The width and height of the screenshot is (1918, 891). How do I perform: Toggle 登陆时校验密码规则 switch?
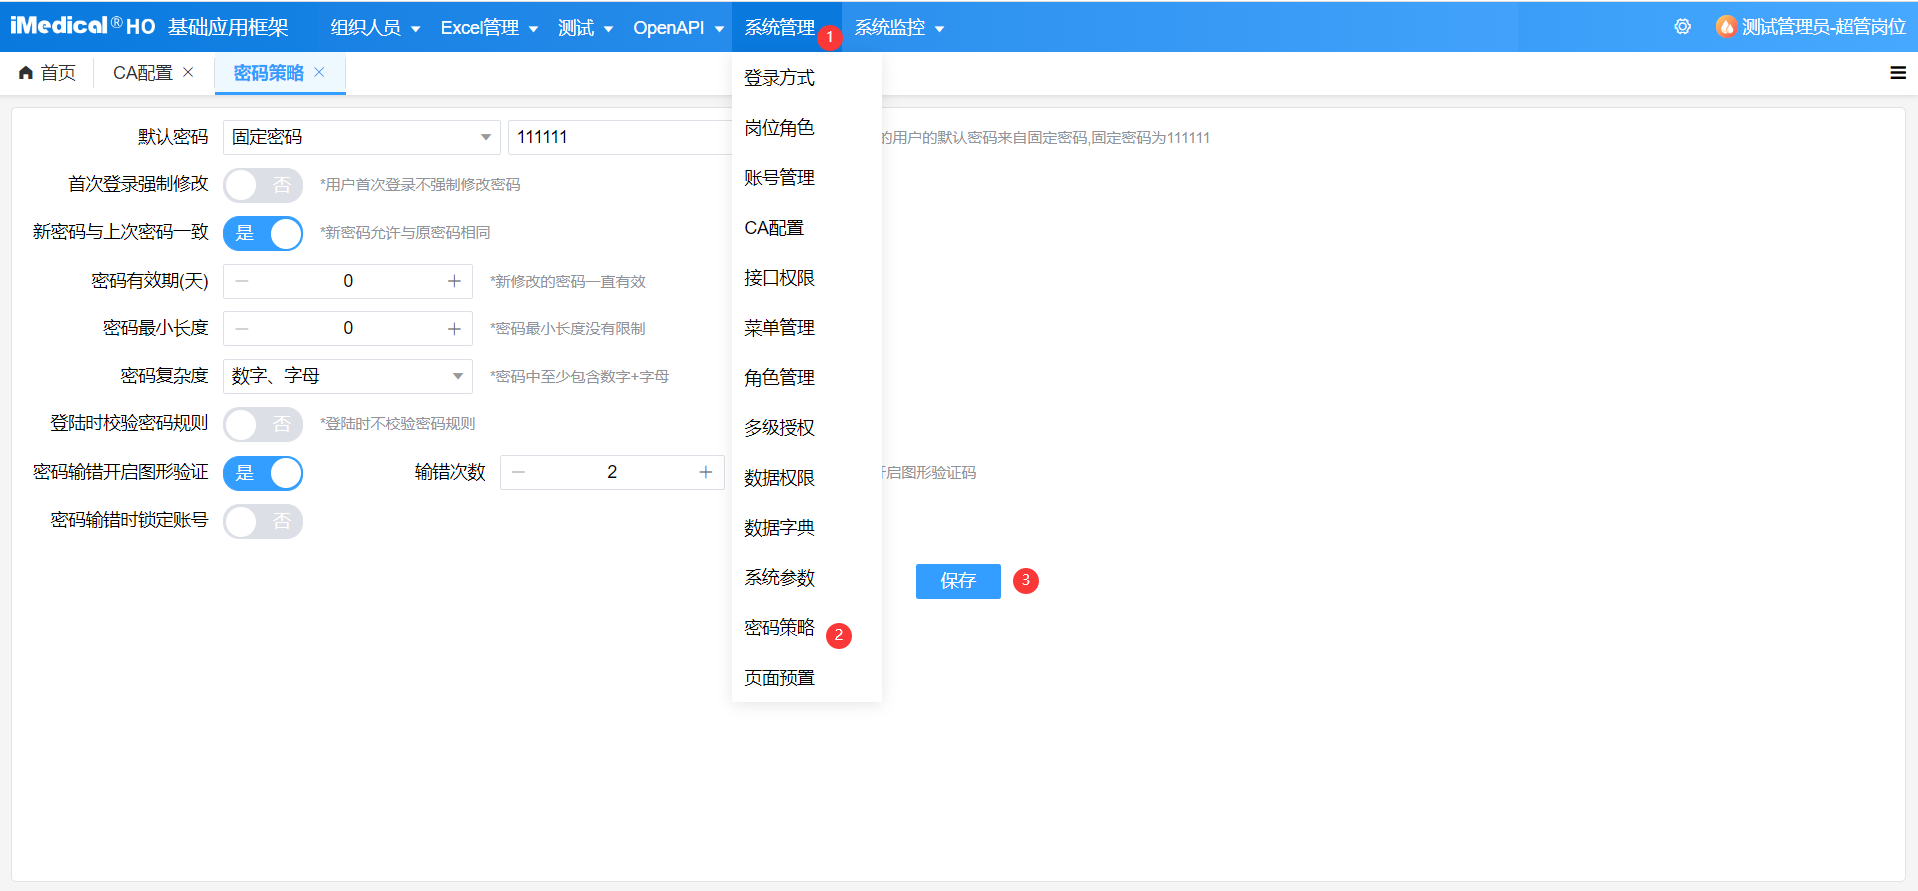(x=263, y=424)
